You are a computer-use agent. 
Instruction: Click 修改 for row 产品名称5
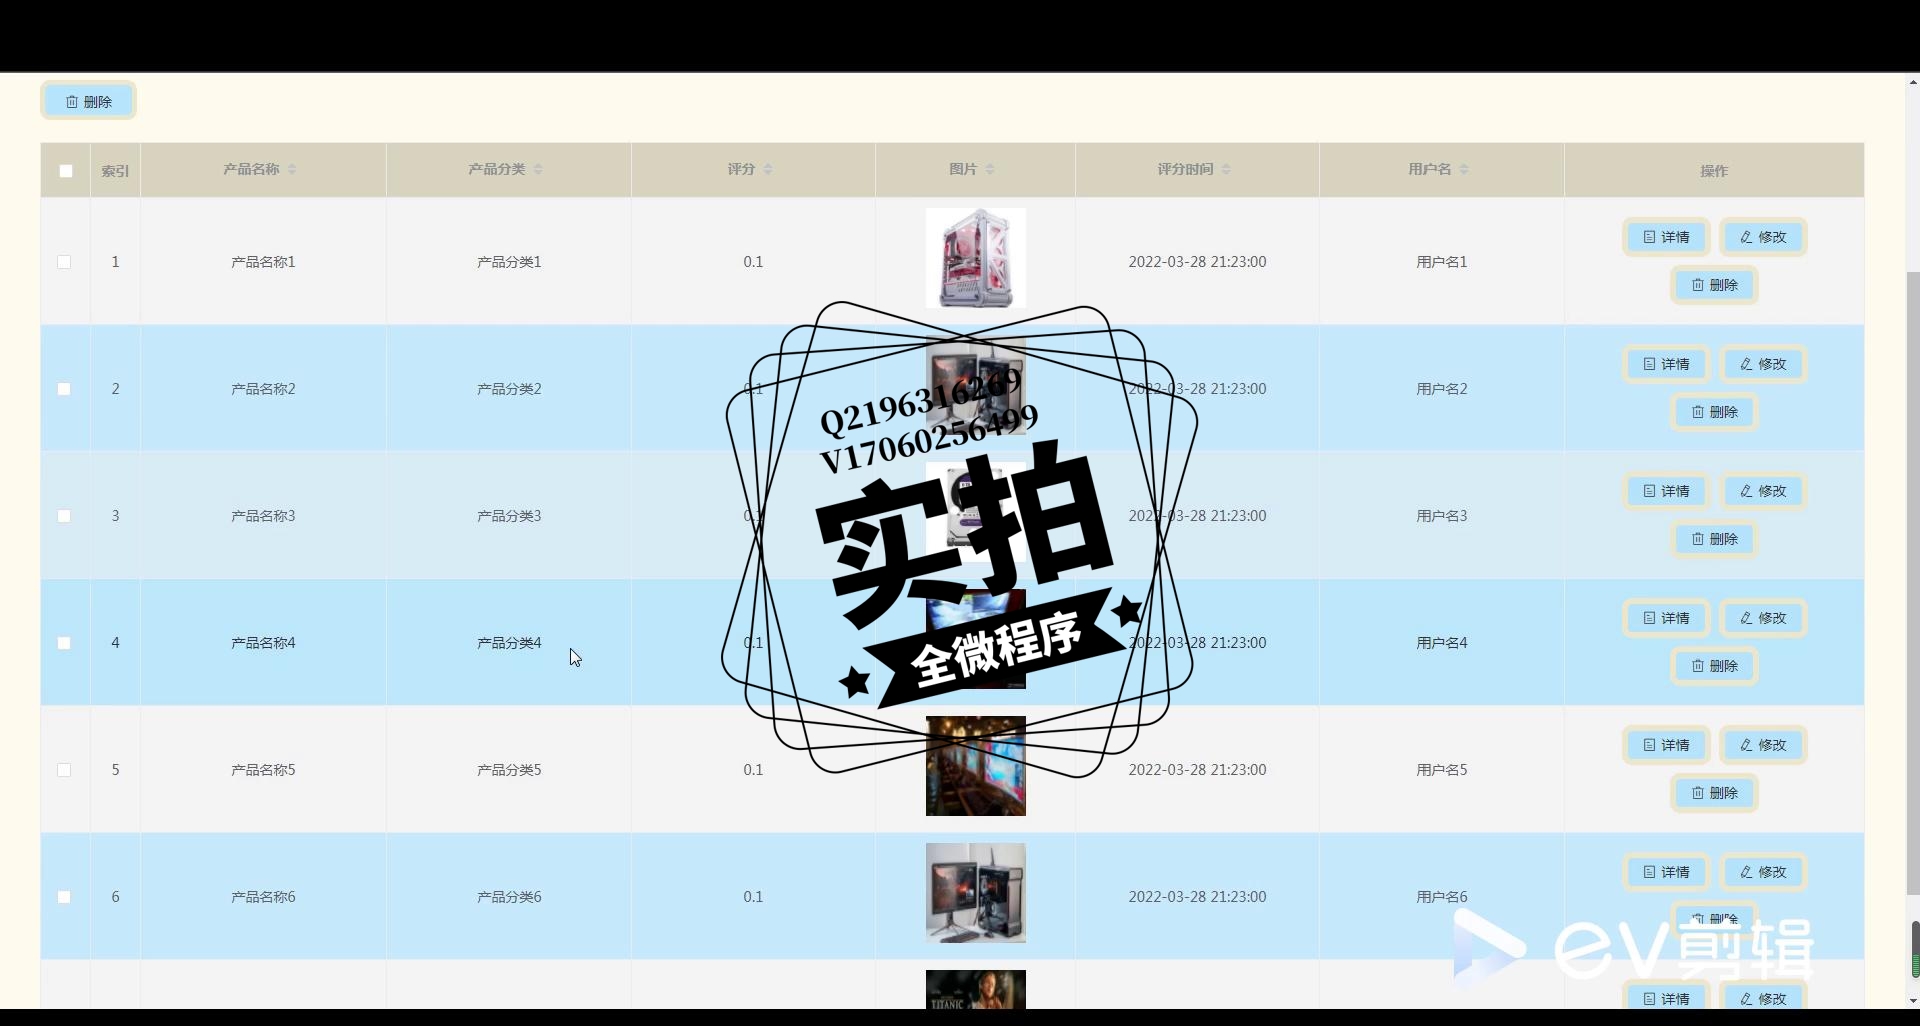[1763, 745]
